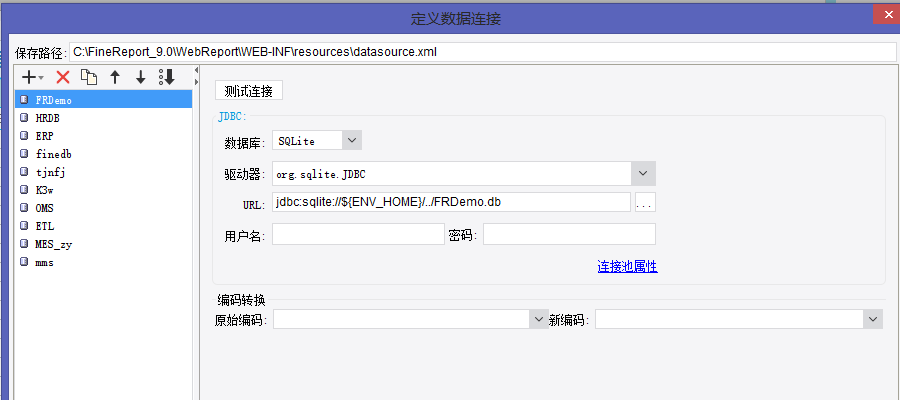
Task: Open the 连接池属性 link
Action: click(627, 267)
